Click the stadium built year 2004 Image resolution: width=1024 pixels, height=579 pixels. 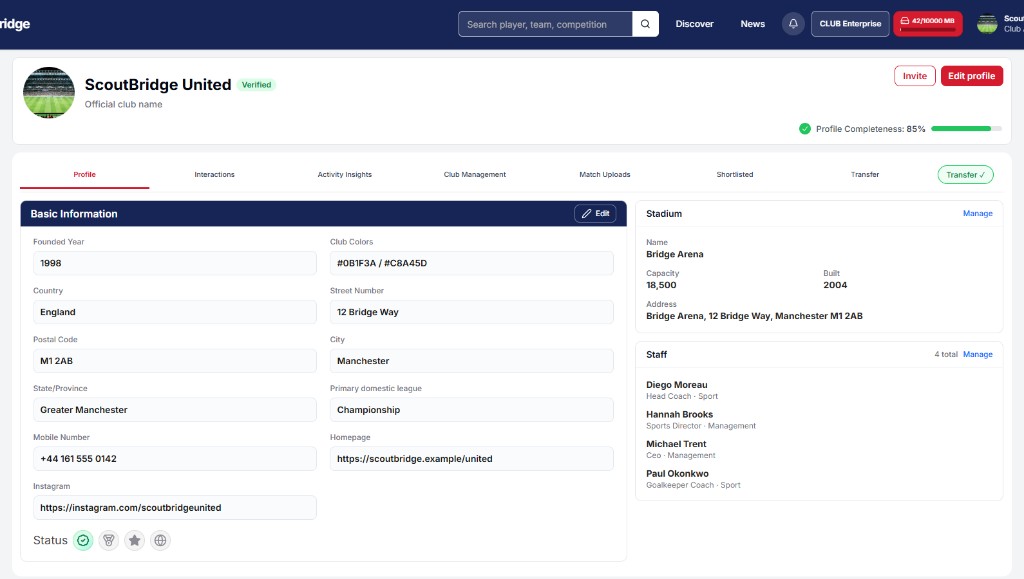pyautogui.click(x=835, y=285)
